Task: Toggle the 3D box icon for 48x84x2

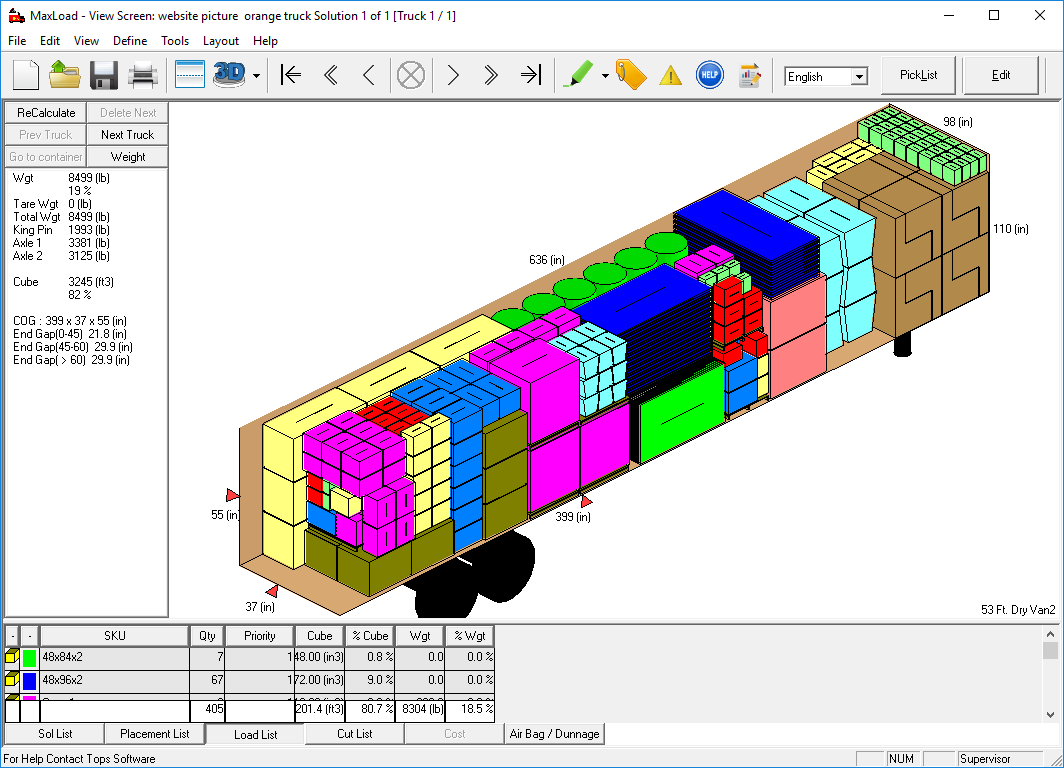Action: click(x=12, y=657)
